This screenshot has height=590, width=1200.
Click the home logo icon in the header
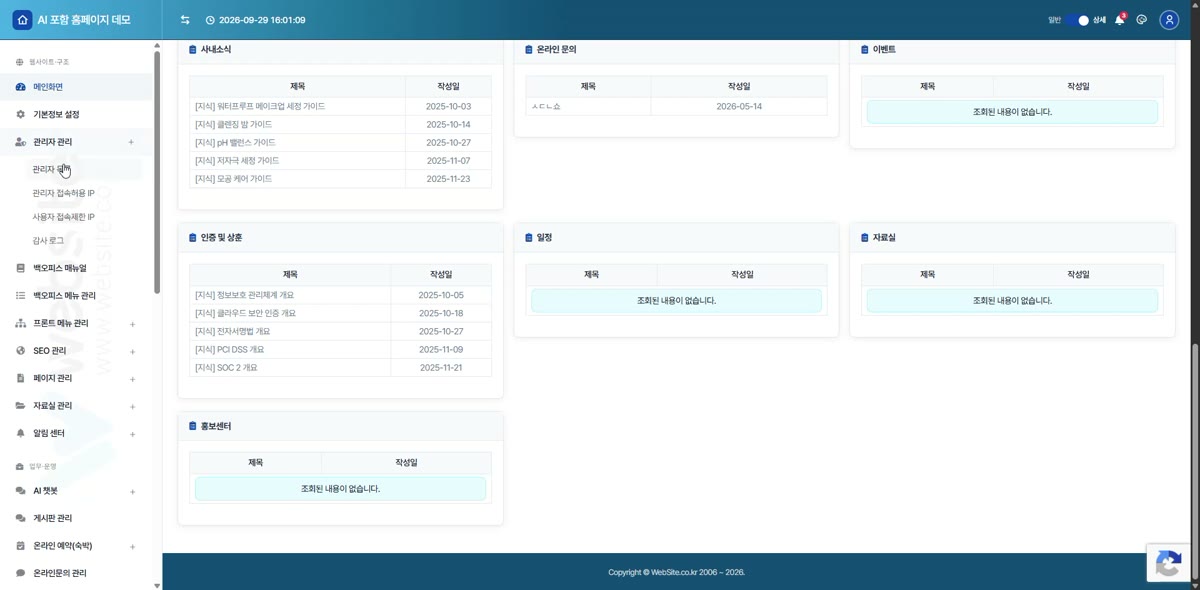[x=22, y=20]
